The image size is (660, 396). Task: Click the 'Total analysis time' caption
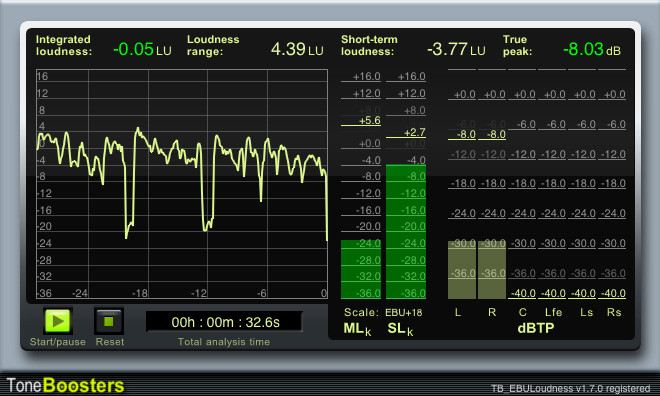pyautogui.click(x=224, y=342)
